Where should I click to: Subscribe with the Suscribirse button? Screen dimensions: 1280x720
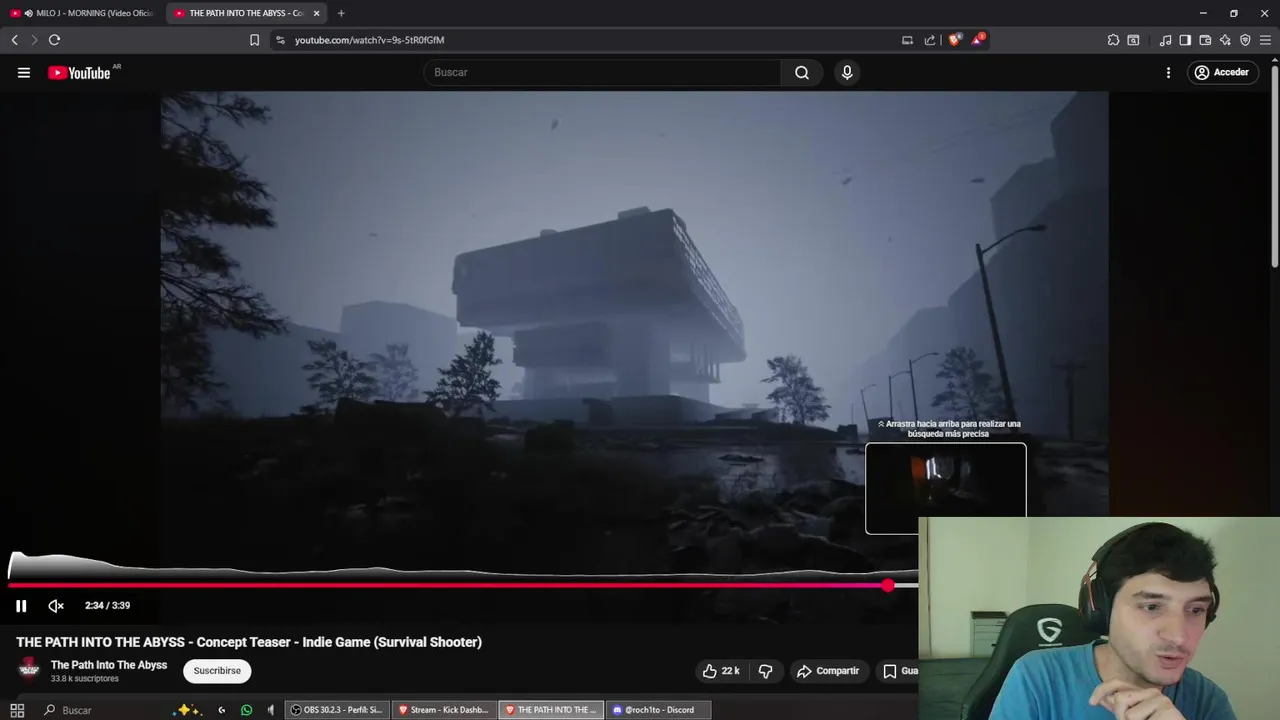click(217, 671)
